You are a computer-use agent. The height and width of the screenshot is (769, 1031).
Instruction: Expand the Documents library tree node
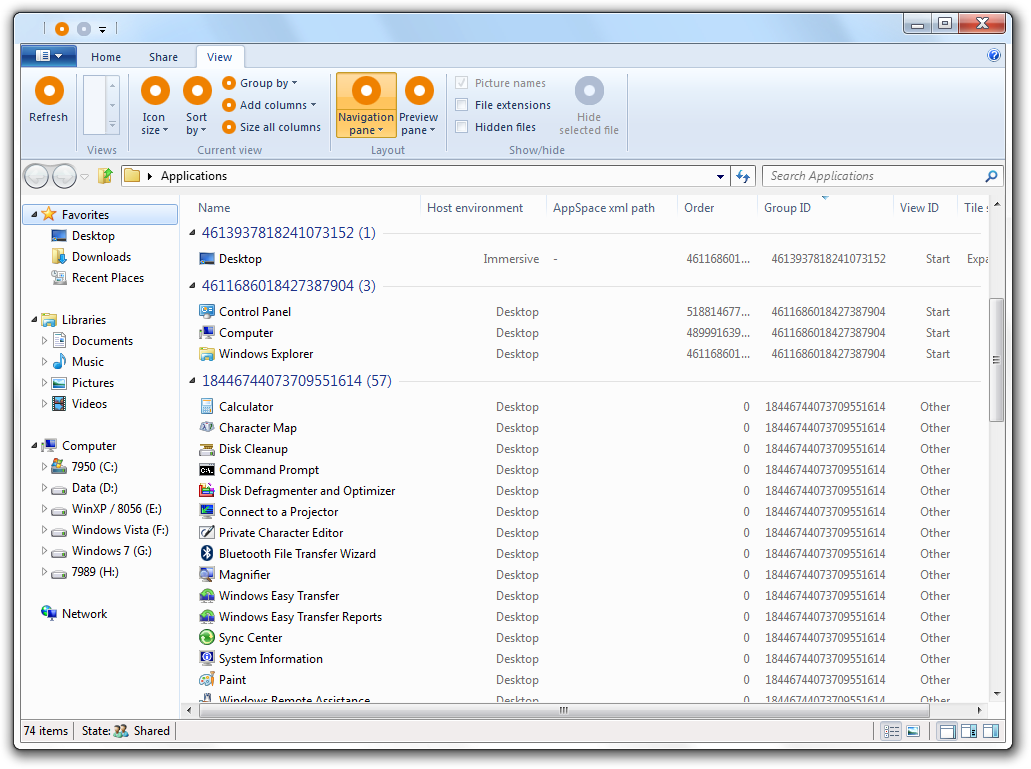tap(44, 341)
